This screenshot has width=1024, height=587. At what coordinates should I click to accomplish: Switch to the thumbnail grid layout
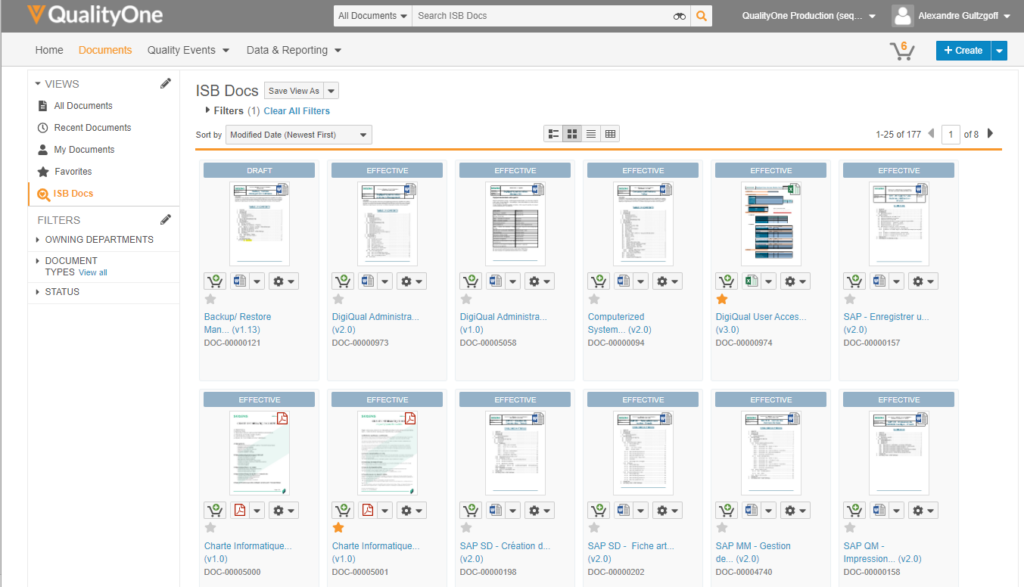(x=572, y=134)
